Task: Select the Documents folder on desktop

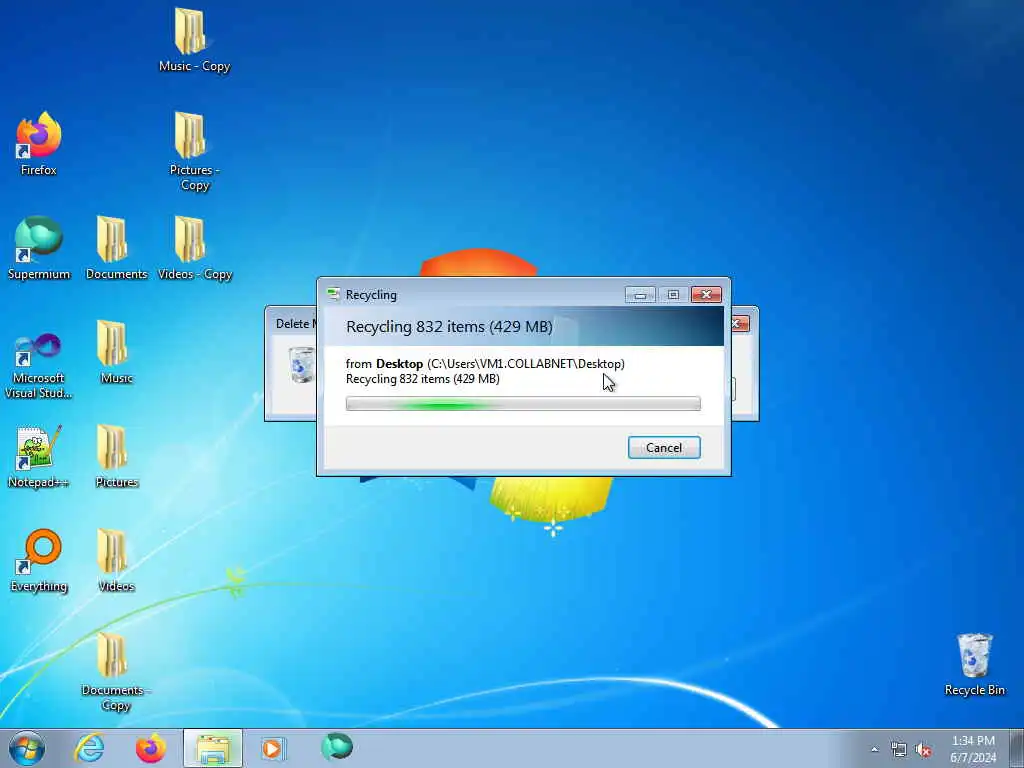Action: (116, 248)
